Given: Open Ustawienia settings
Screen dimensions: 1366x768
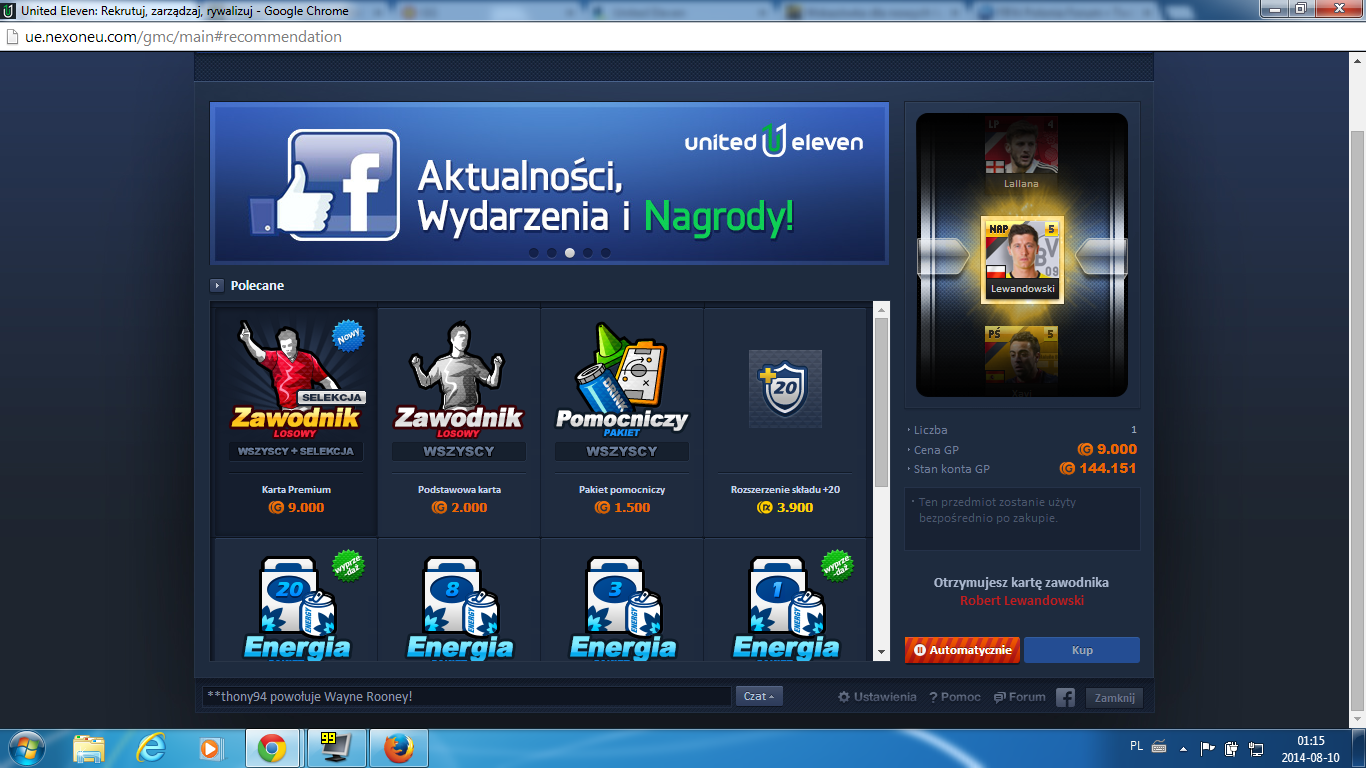Looking at the screenshot, I should coord(877,697).
